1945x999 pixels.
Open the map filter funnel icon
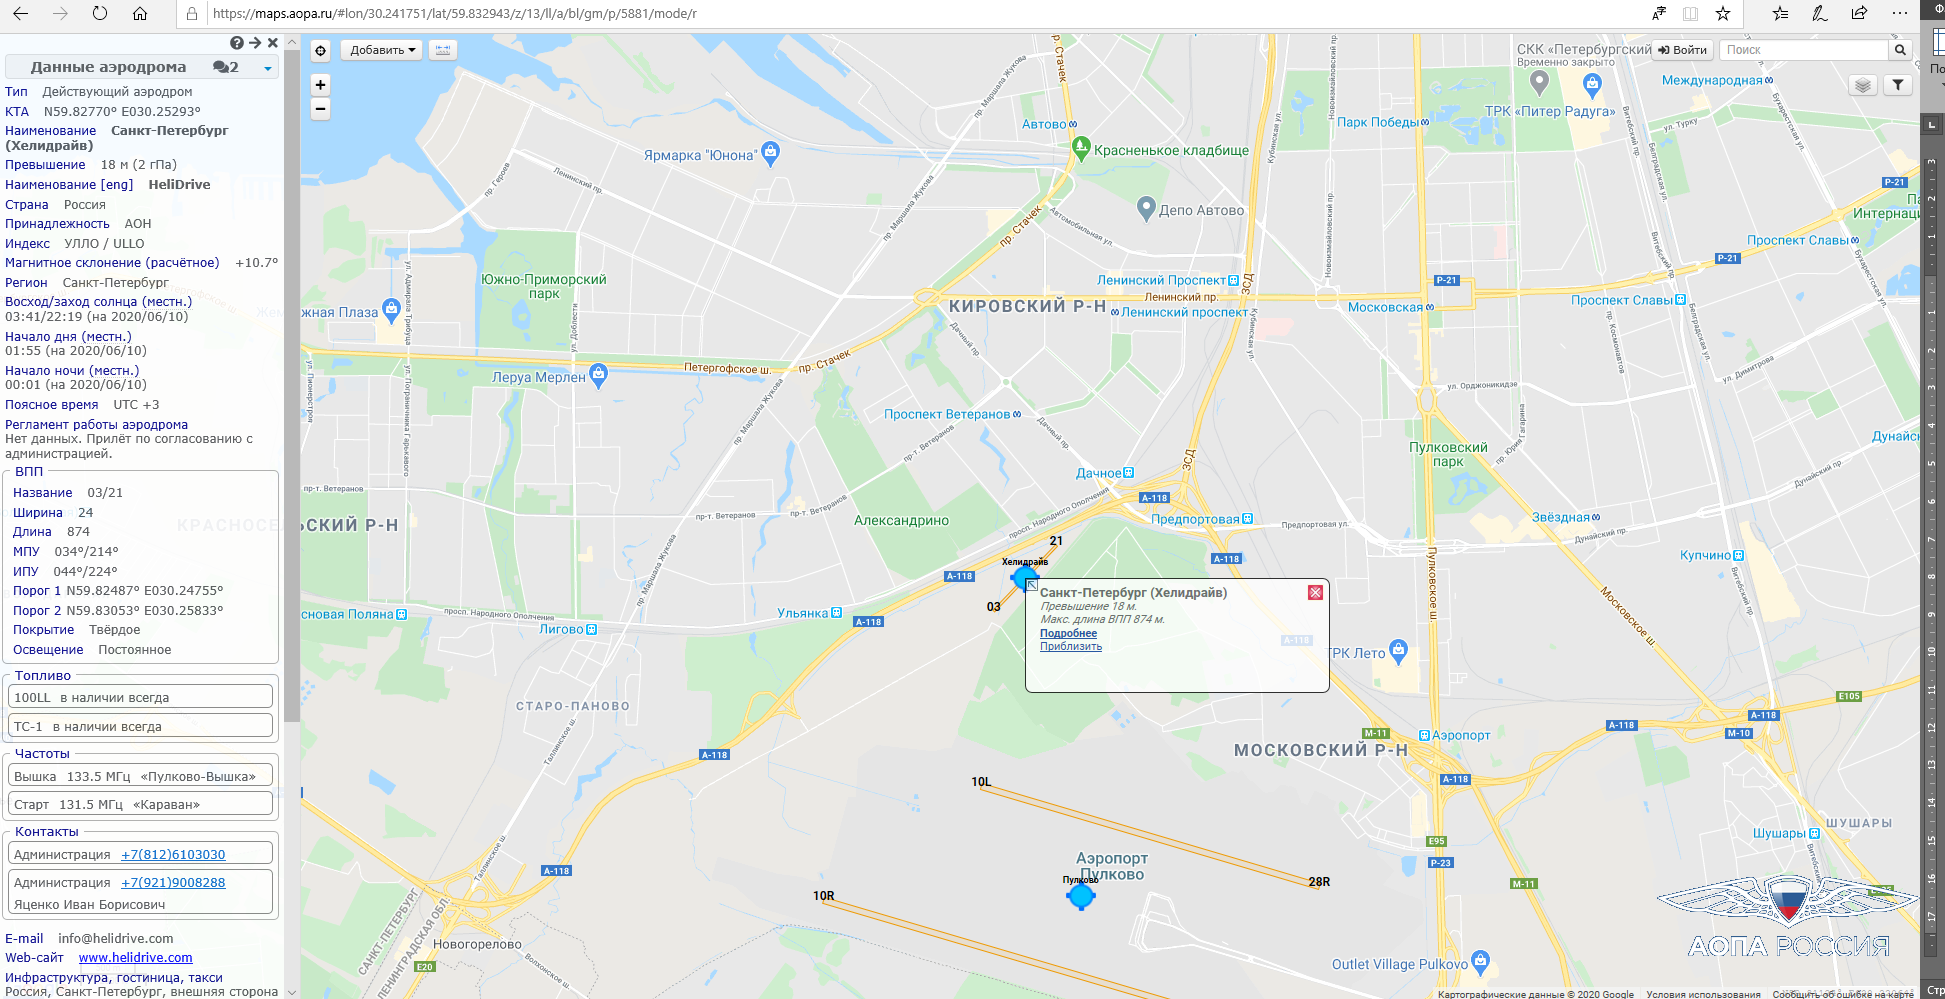pos(1897,86)
